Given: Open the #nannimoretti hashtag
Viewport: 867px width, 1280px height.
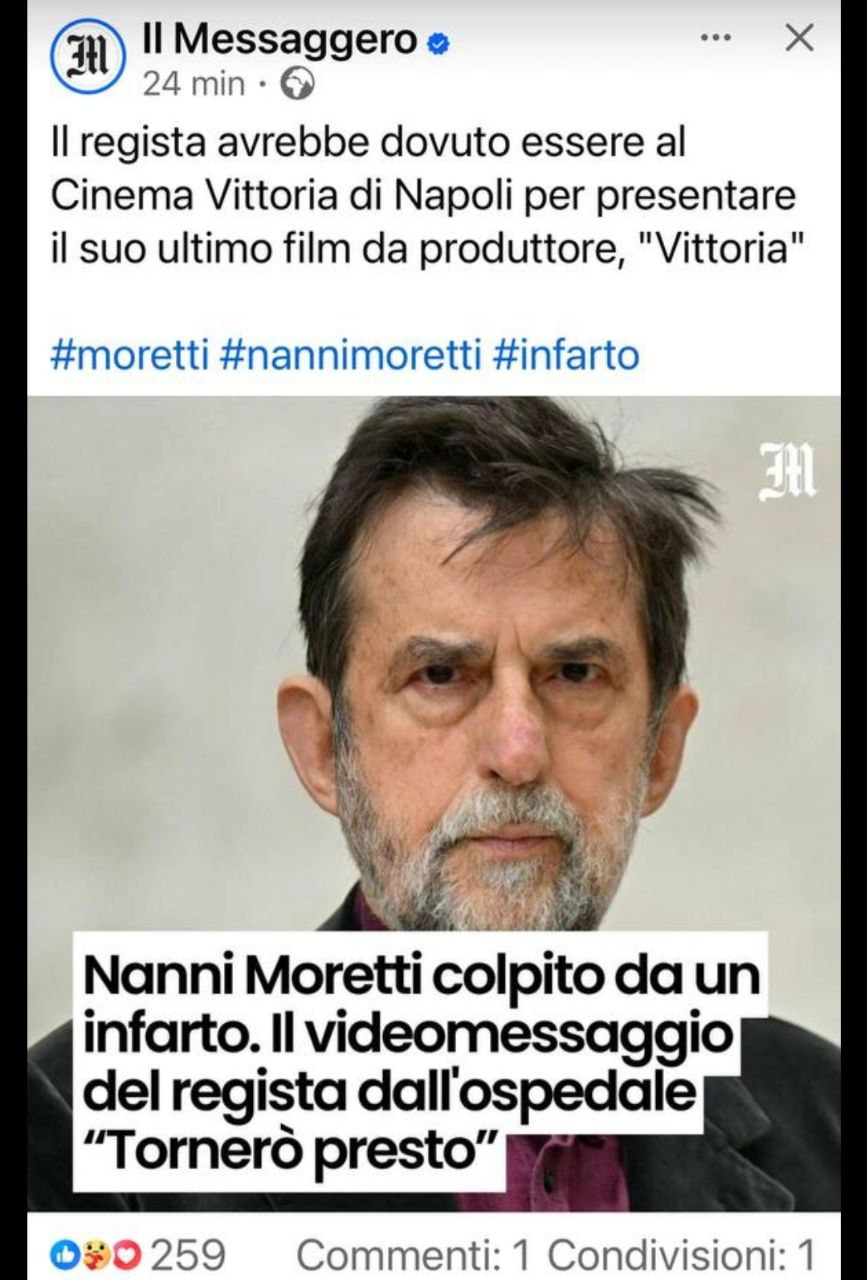Looking at the screenshot, I should click(350, 355).
